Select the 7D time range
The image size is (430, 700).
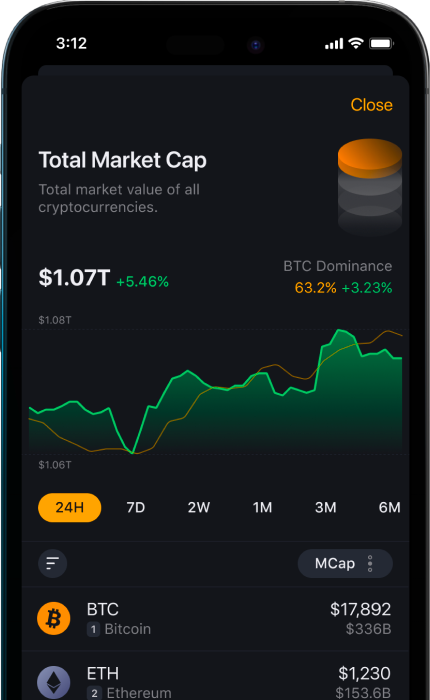pyautogui.click(x=135, y=508)
